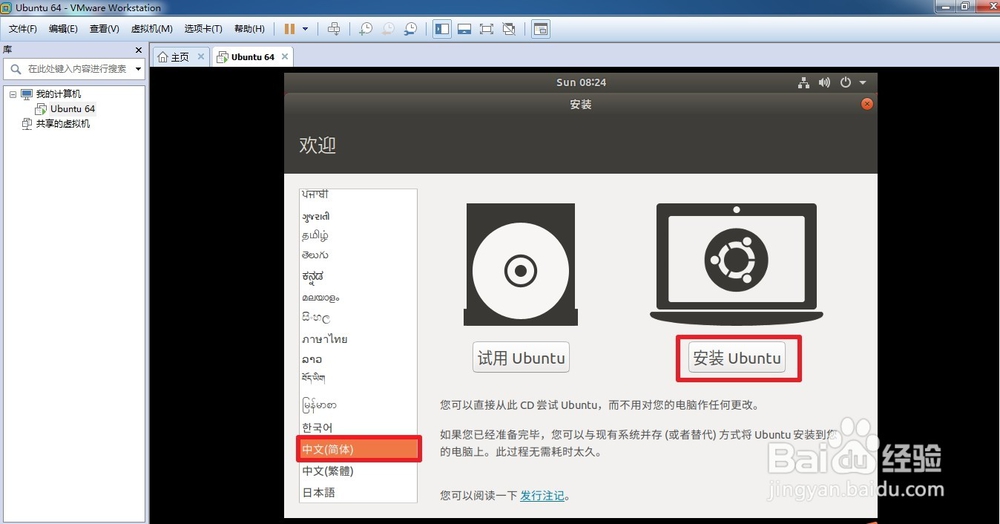Select ລາວ in the language list
Image resolution: width=1000 pixels, height=524 pixels.
[358, 360]
